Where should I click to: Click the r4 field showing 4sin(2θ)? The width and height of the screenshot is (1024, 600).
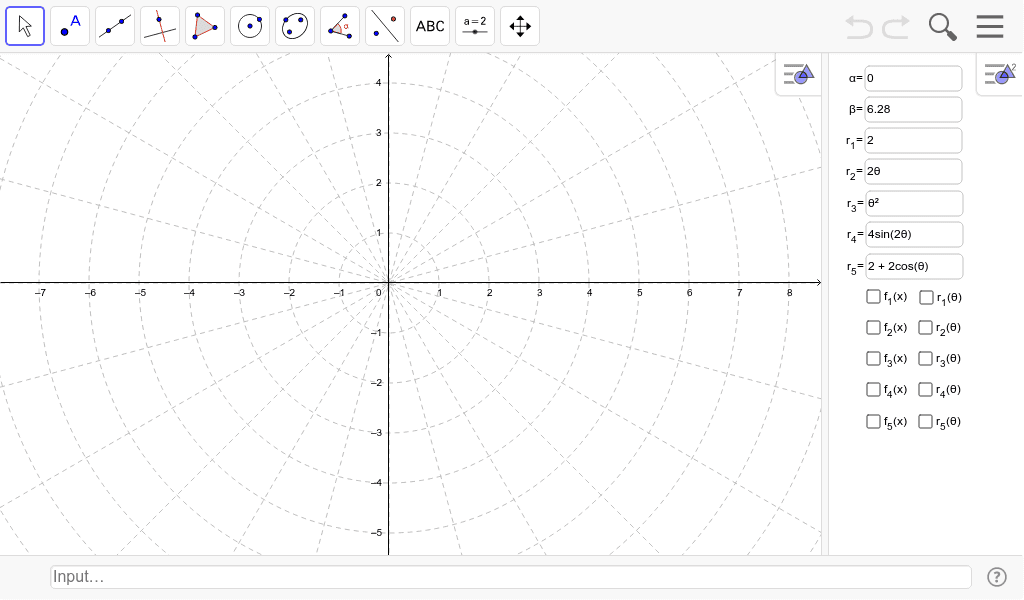tap(914, 234)
